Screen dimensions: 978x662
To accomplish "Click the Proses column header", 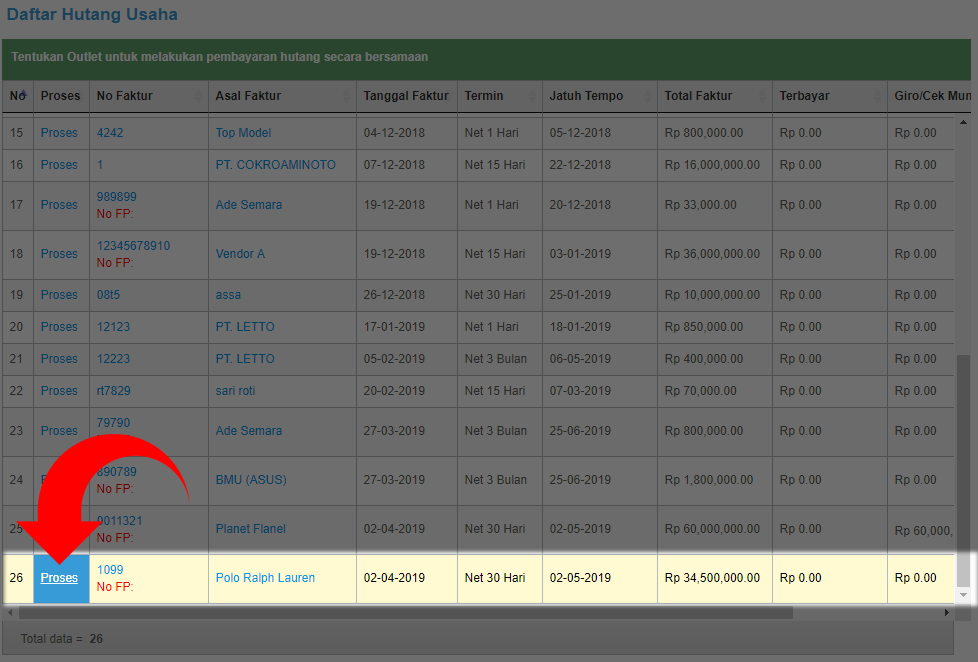I will (x=61, y=95).
